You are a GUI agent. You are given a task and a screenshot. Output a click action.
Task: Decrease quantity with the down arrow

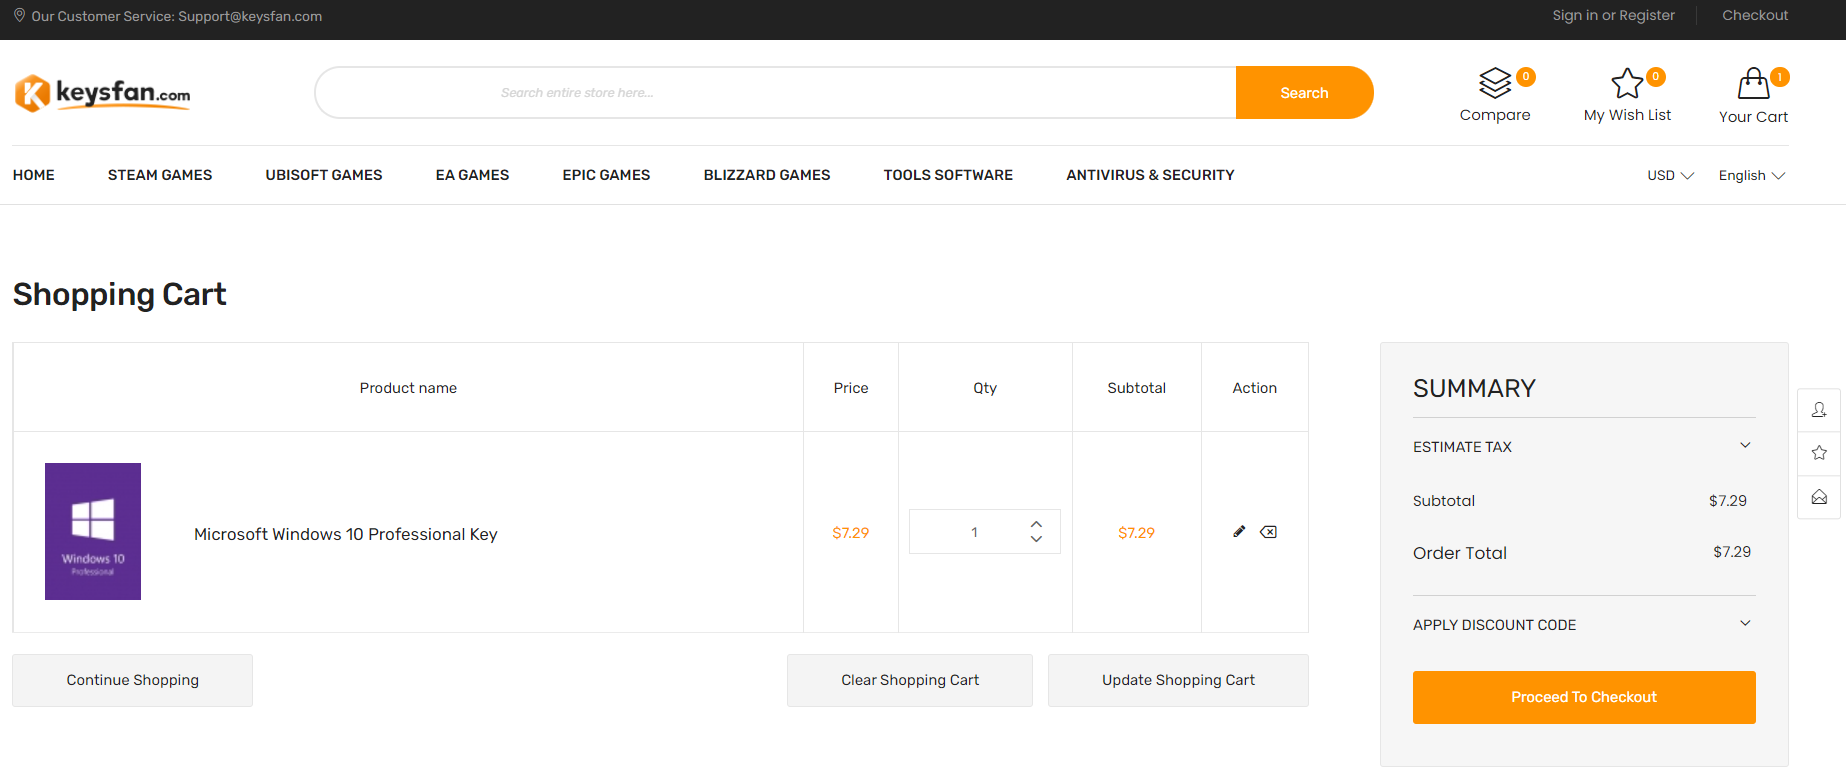coord(1036,539)
